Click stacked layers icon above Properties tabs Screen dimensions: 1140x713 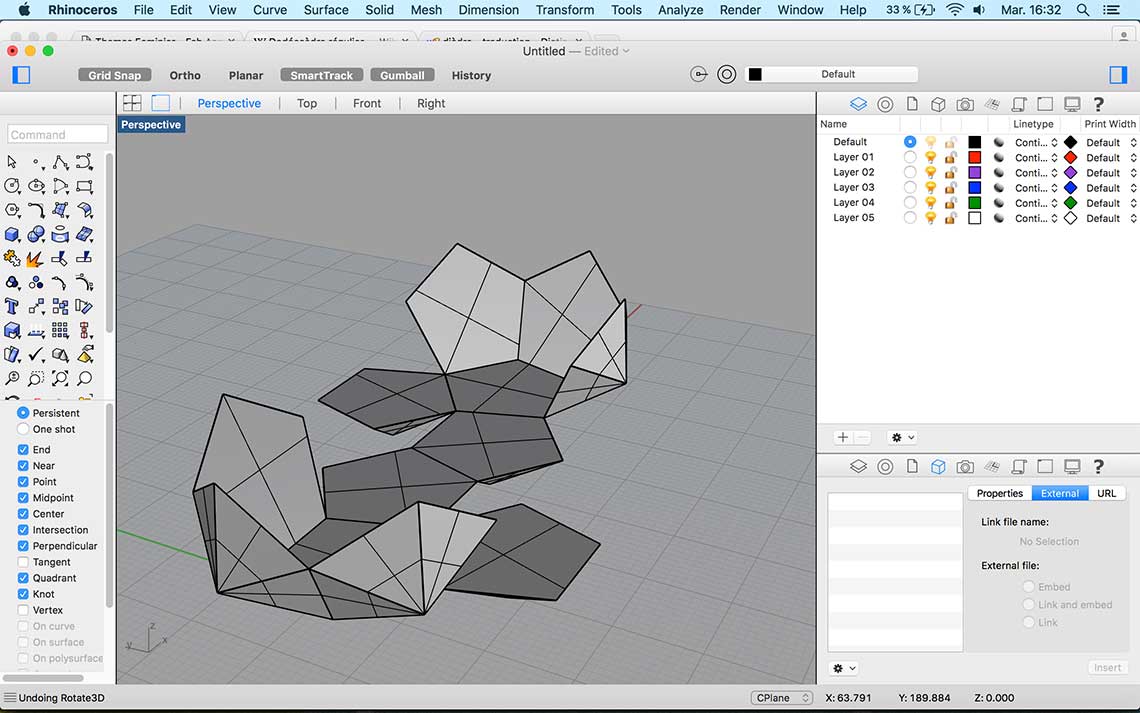click(858, 466)
